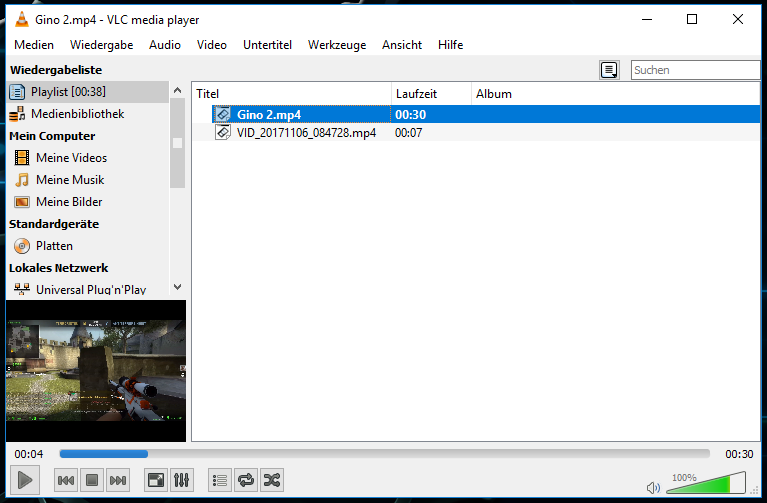767x503 pixels.
Task: Open the Untertitel menu
Action: click(267, 45)
